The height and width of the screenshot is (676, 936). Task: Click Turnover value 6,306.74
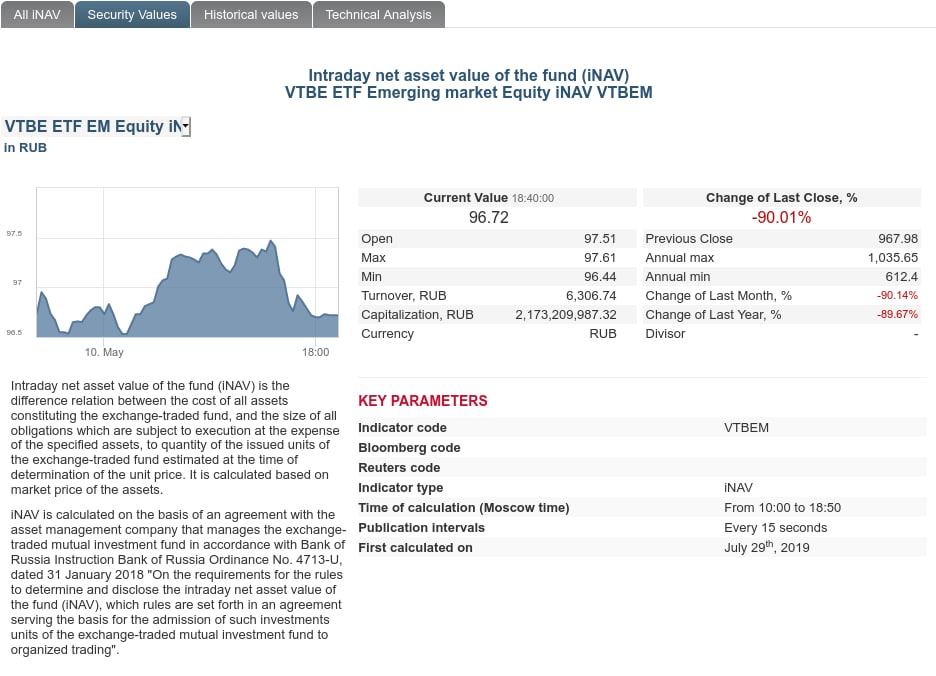tap(591, 296)
